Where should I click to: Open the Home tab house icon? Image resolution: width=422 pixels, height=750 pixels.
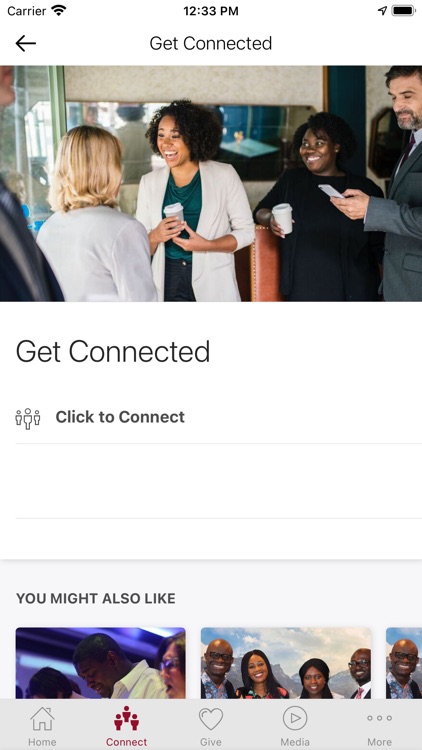coord(42,718)
